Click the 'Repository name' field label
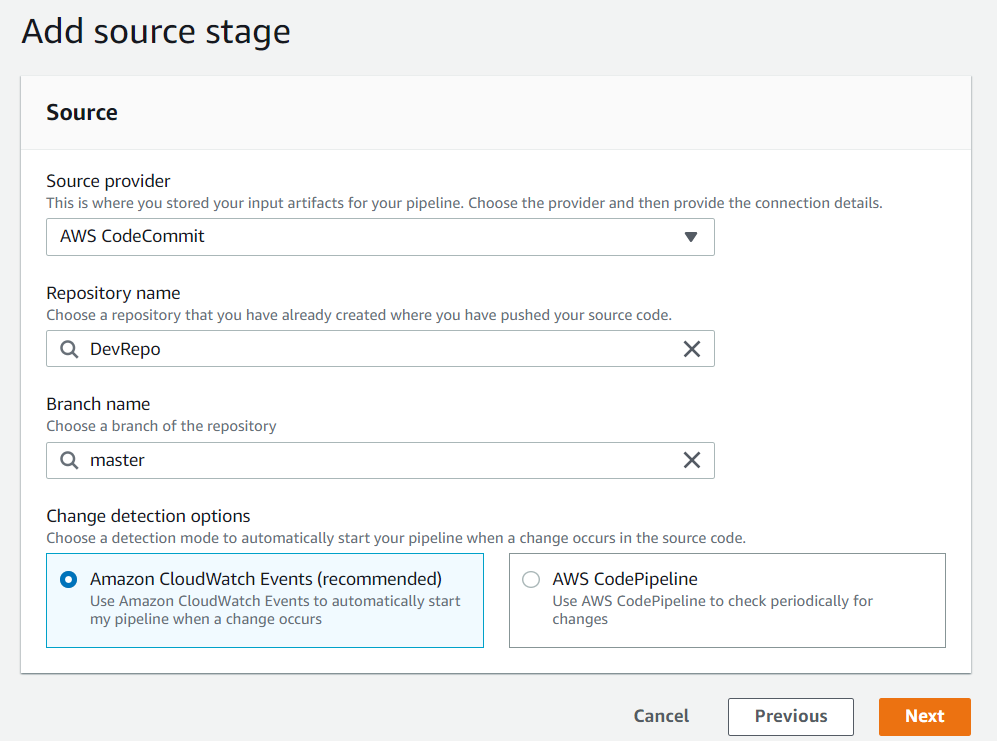Image resolution: width=997 pixels, height=741 pixels. point(113,293)
